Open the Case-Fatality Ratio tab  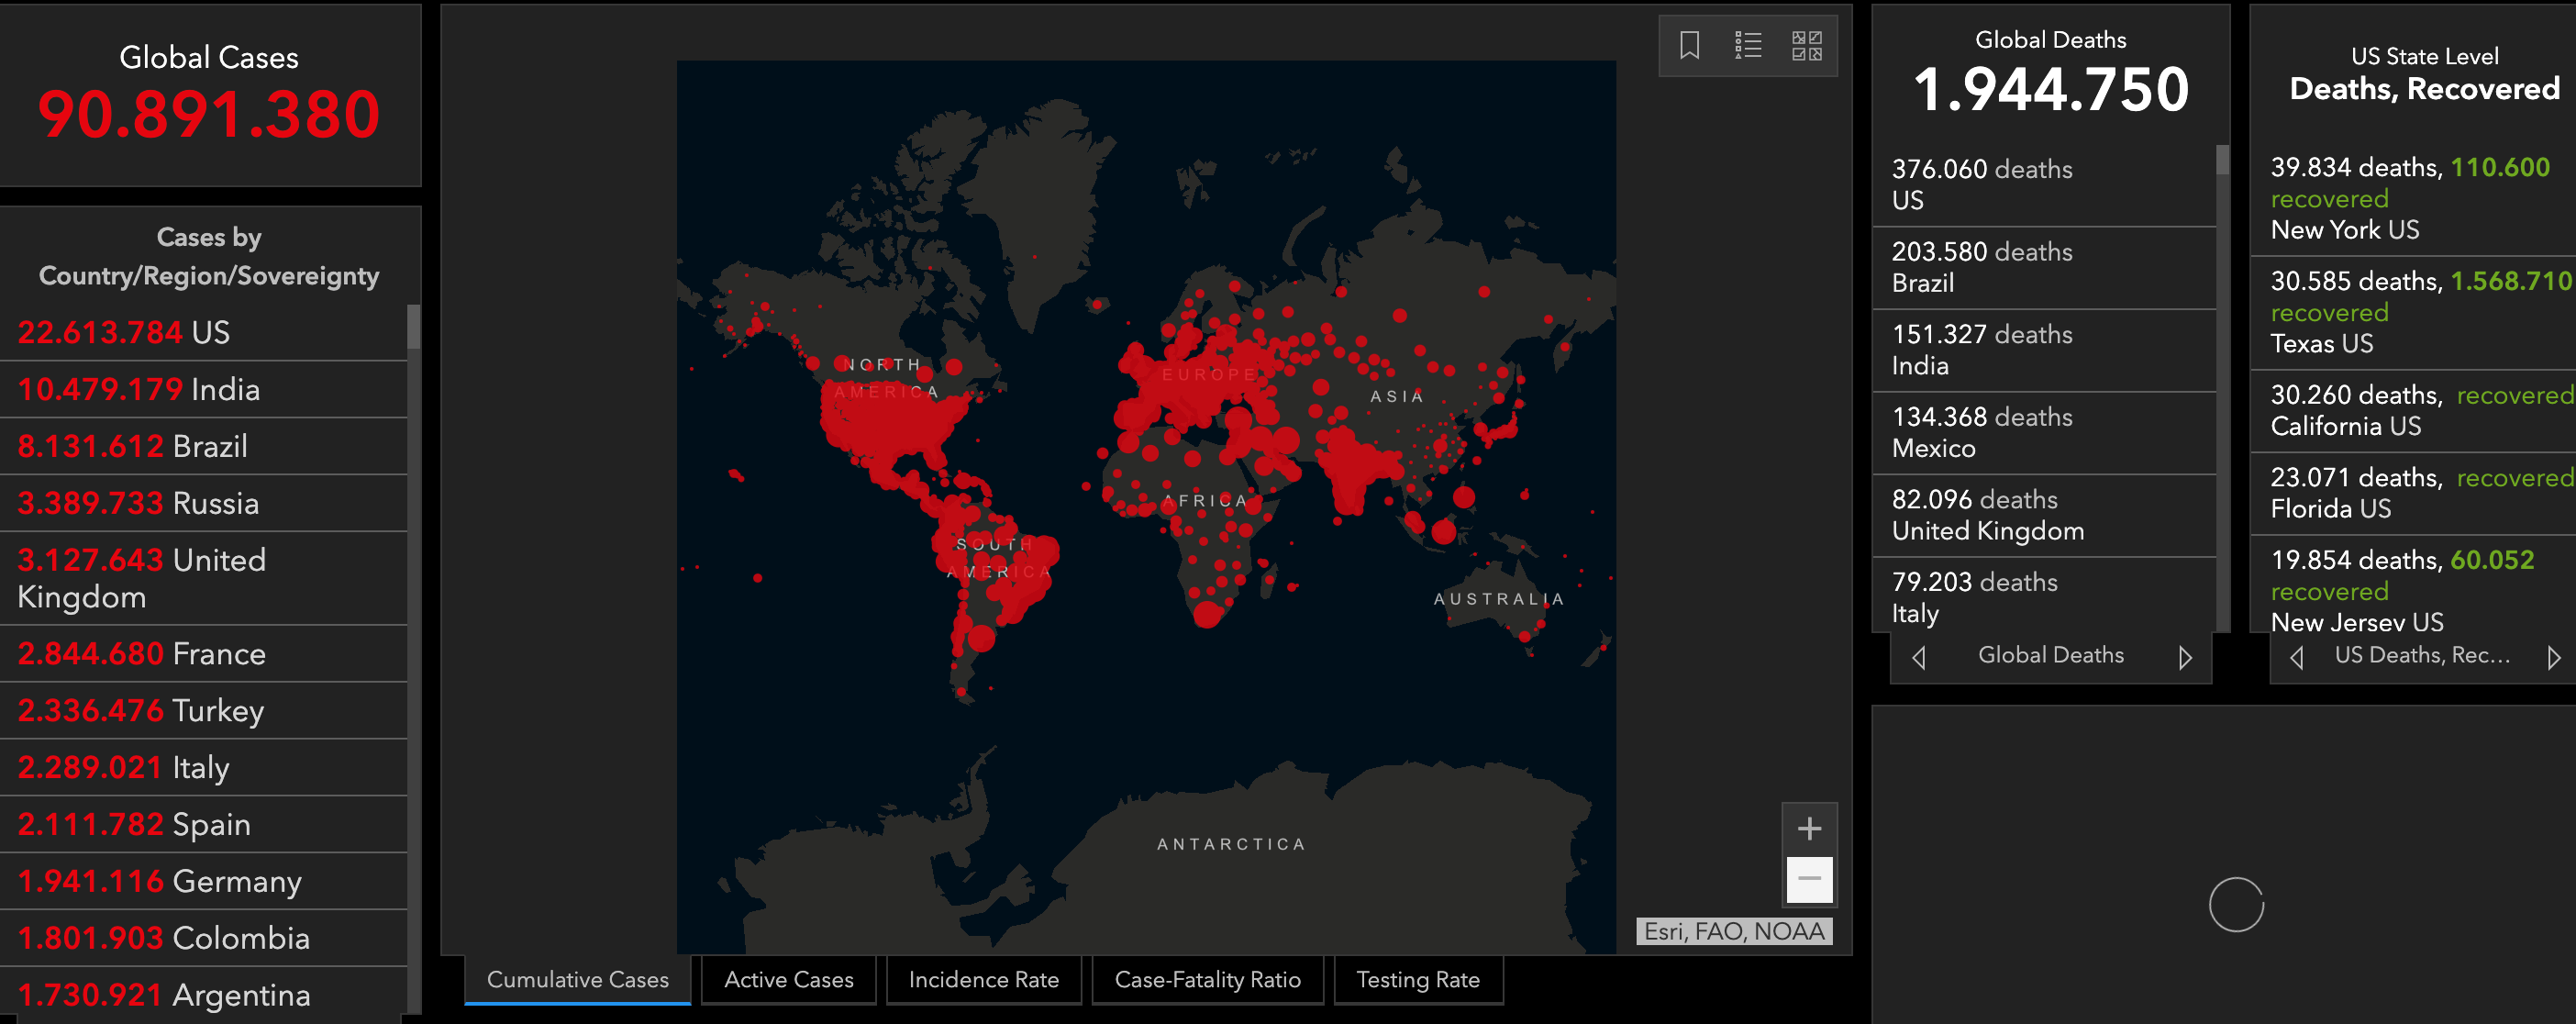pyautogui.click(x=1207, y=980)
